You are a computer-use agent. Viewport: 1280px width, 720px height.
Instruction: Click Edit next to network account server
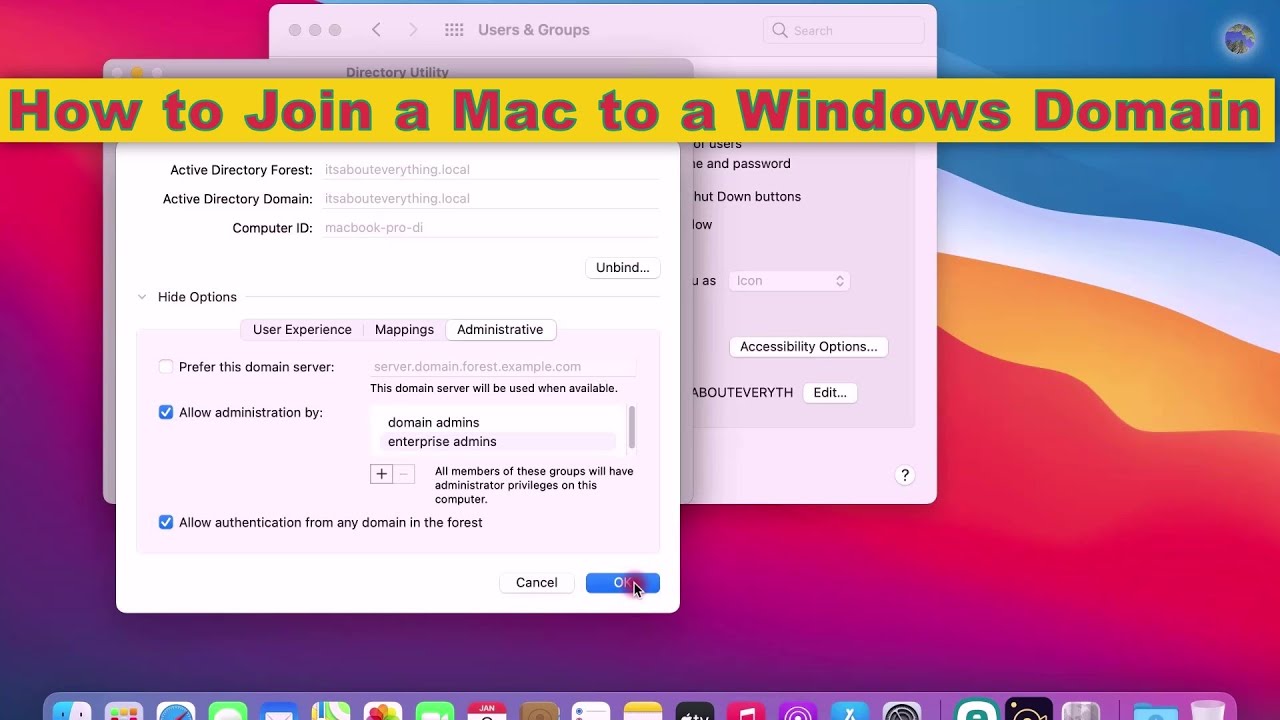pyautogui.click(x=830, y=393)
